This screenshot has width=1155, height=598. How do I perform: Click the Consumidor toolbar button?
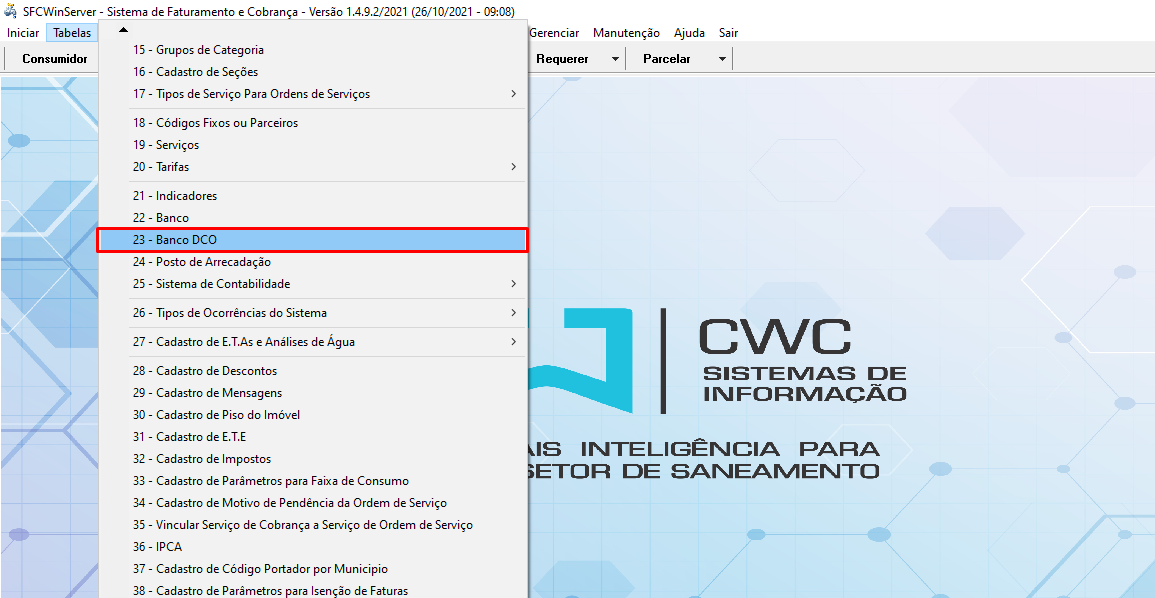tap(55, 59)
